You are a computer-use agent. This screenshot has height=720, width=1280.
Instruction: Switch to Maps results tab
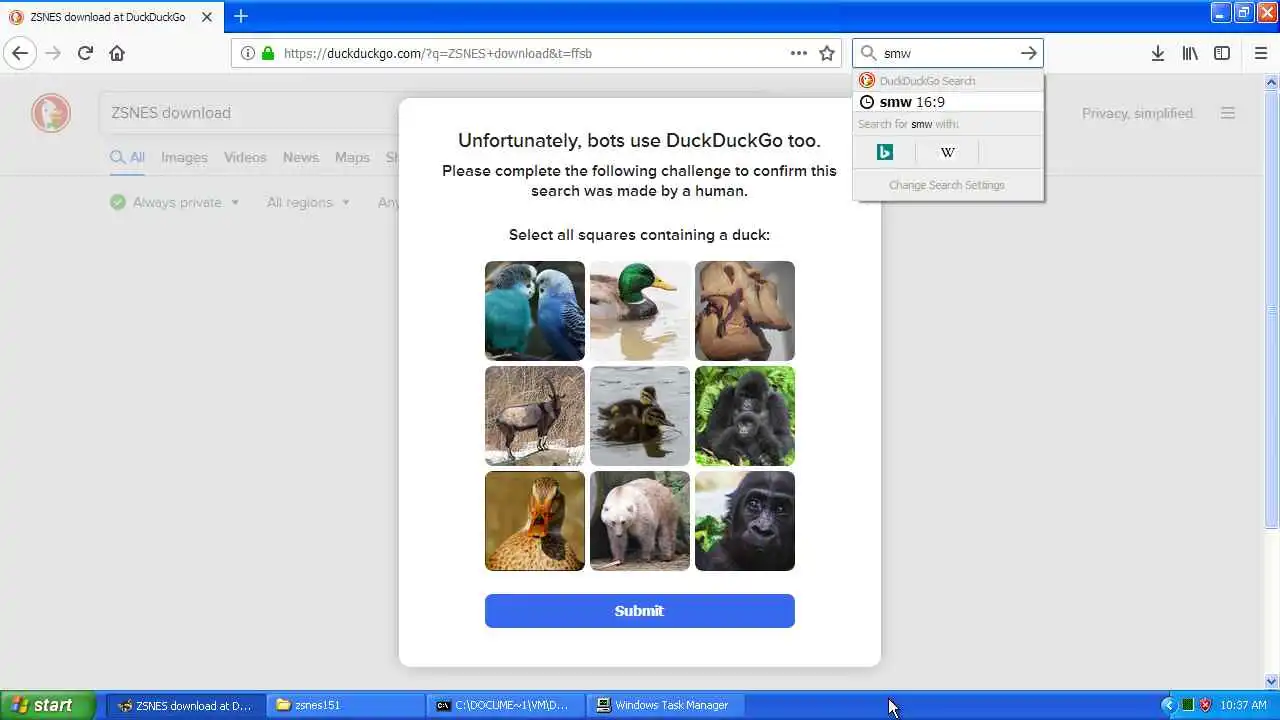(352, 157)
